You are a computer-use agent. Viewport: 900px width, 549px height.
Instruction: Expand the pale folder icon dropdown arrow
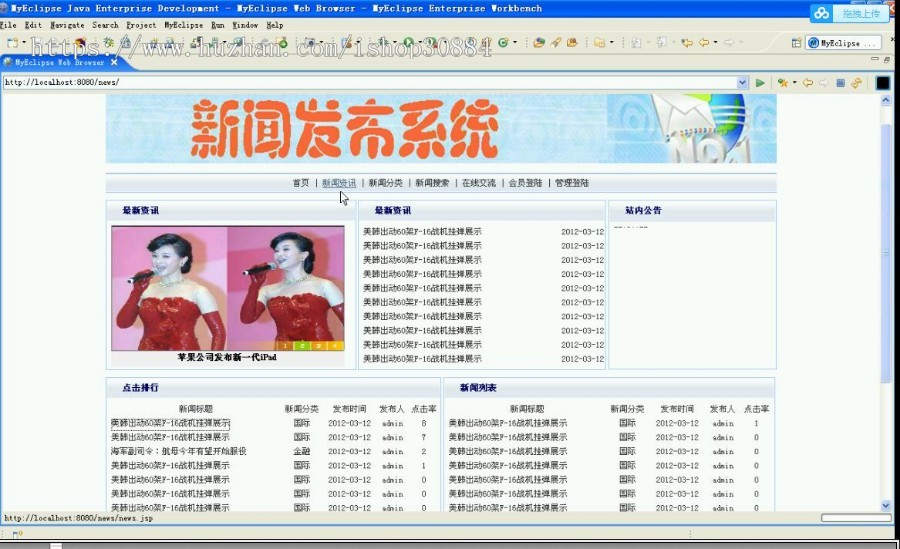[x=611, y=42]
